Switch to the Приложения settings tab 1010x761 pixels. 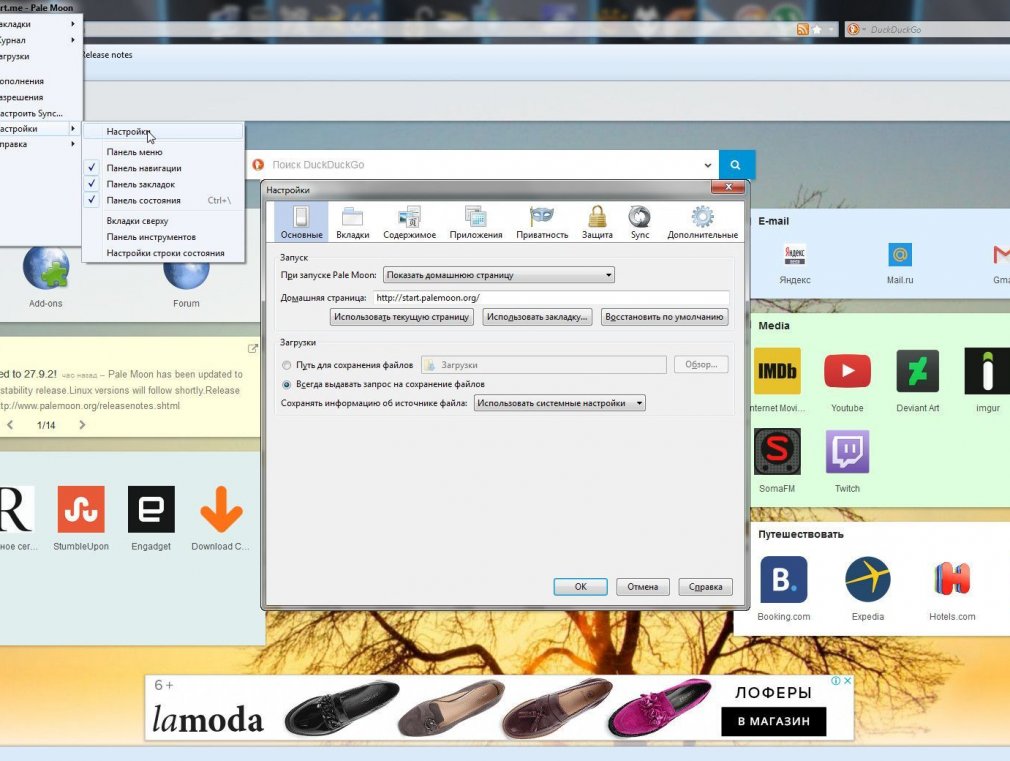[476, 222]
